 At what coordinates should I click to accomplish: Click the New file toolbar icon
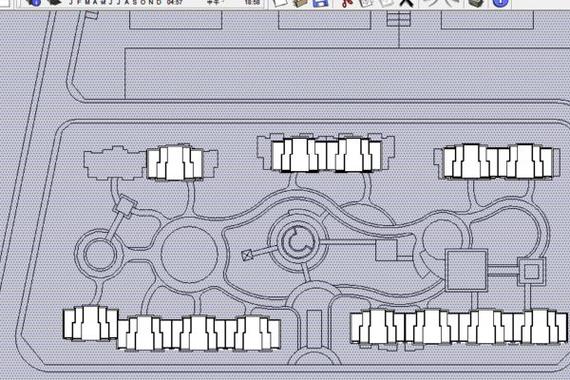pyautogui.click(x=280, y=3)
